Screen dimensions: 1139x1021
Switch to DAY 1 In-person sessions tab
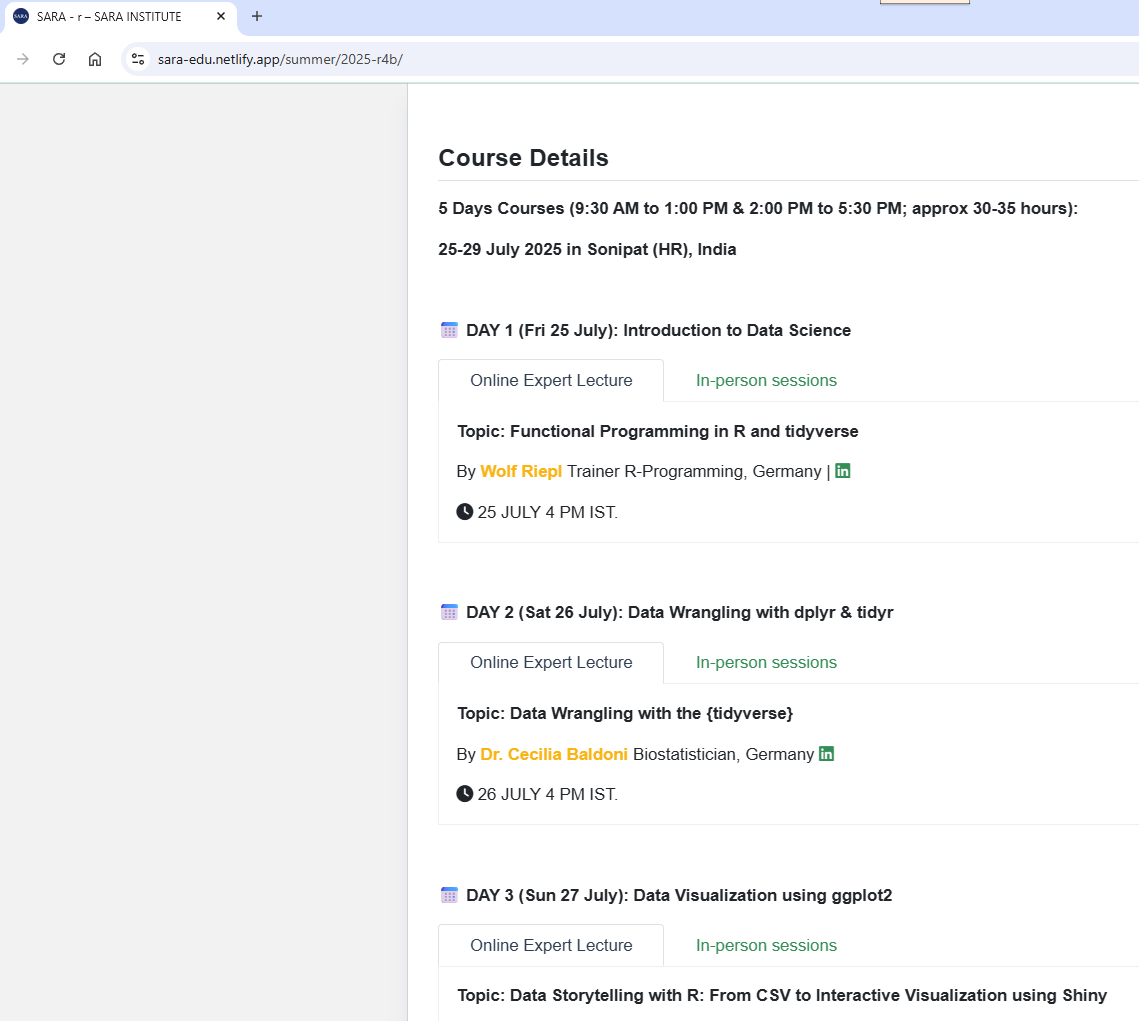[x=766, y=380]
